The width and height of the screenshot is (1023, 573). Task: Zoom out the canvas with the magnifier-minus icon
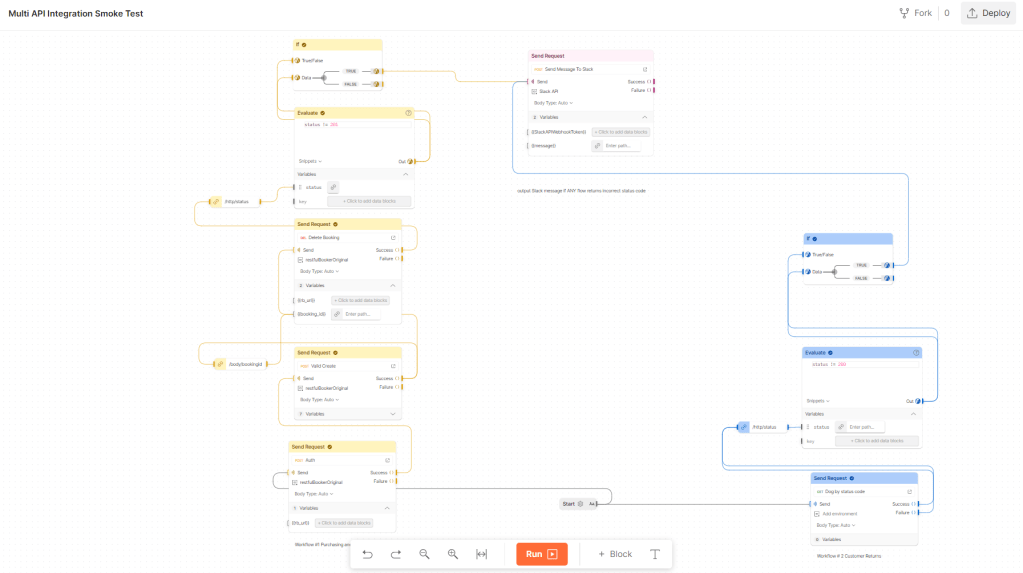pos(424,554)
